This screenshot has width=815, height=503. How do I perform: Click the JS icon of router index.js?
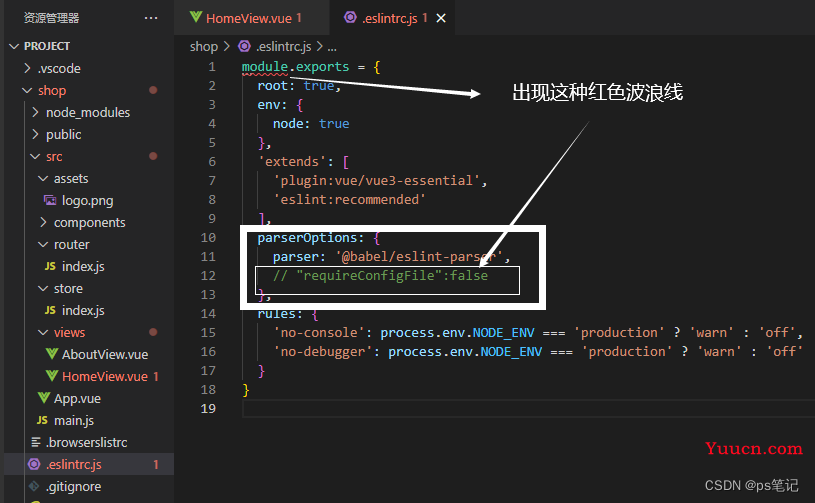point(50,267)
